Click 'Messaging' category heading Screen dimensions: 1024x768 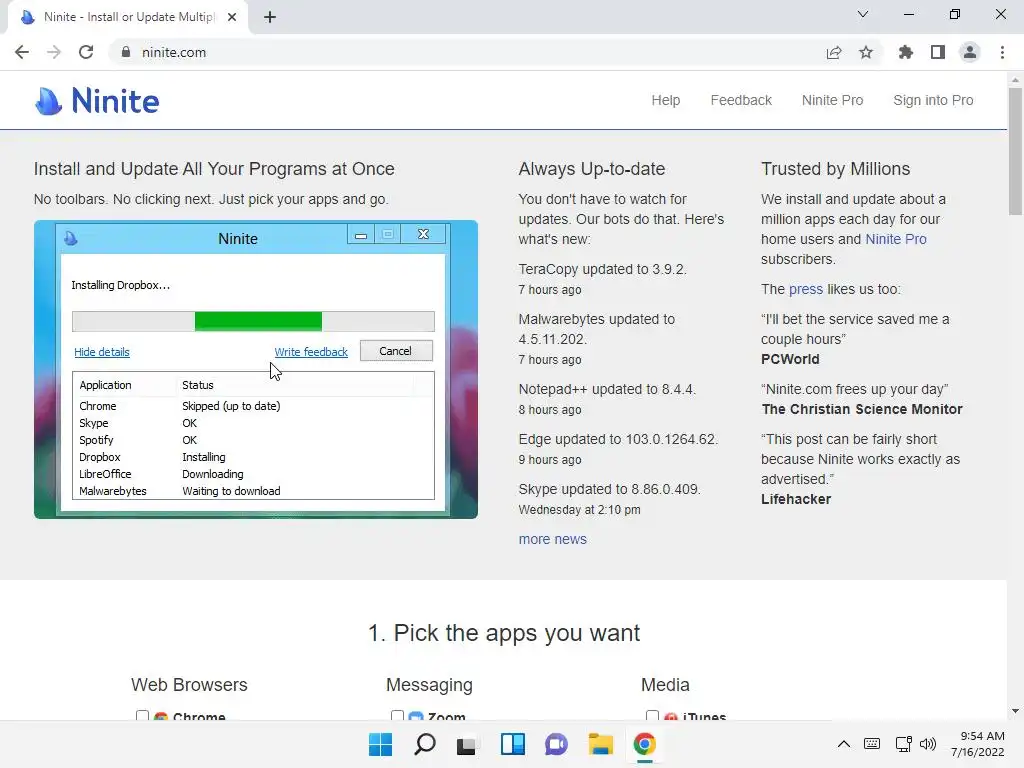pos(429,685)
